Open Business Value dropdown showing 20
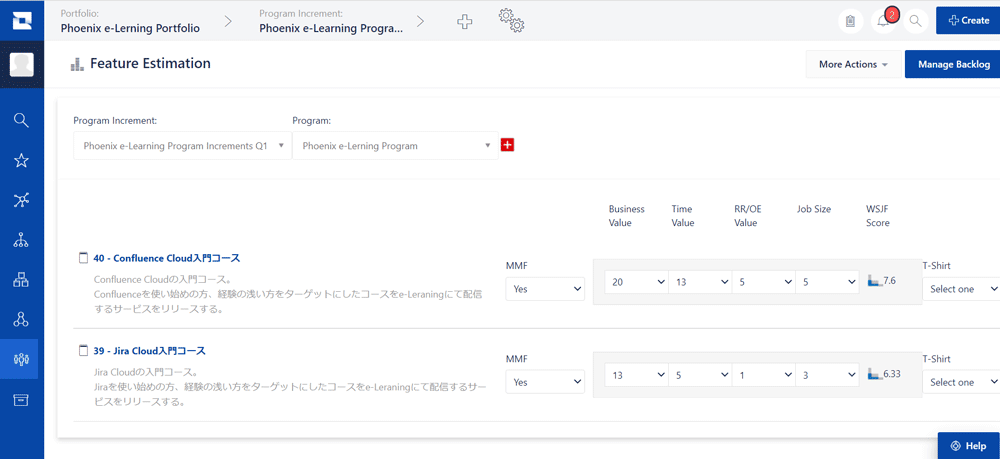Screen dimensions: 1000x459 636,282
